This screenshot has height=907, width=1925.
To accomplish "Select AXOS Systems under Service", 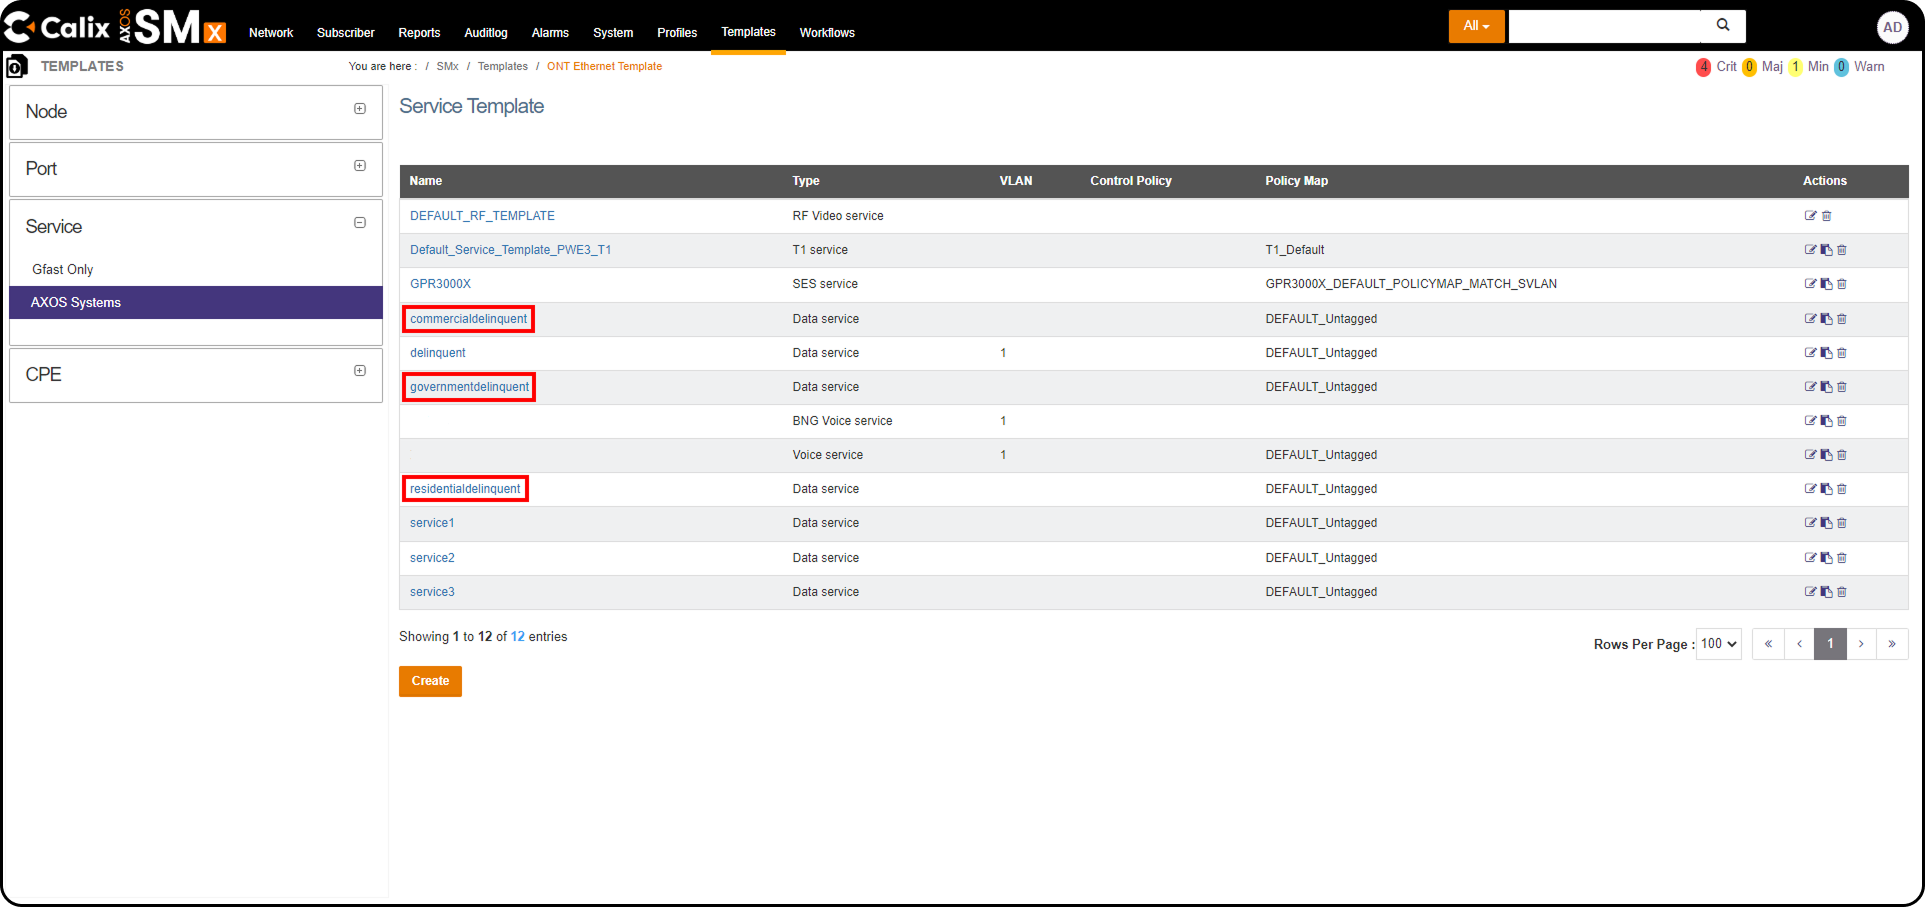I will 196,302.
